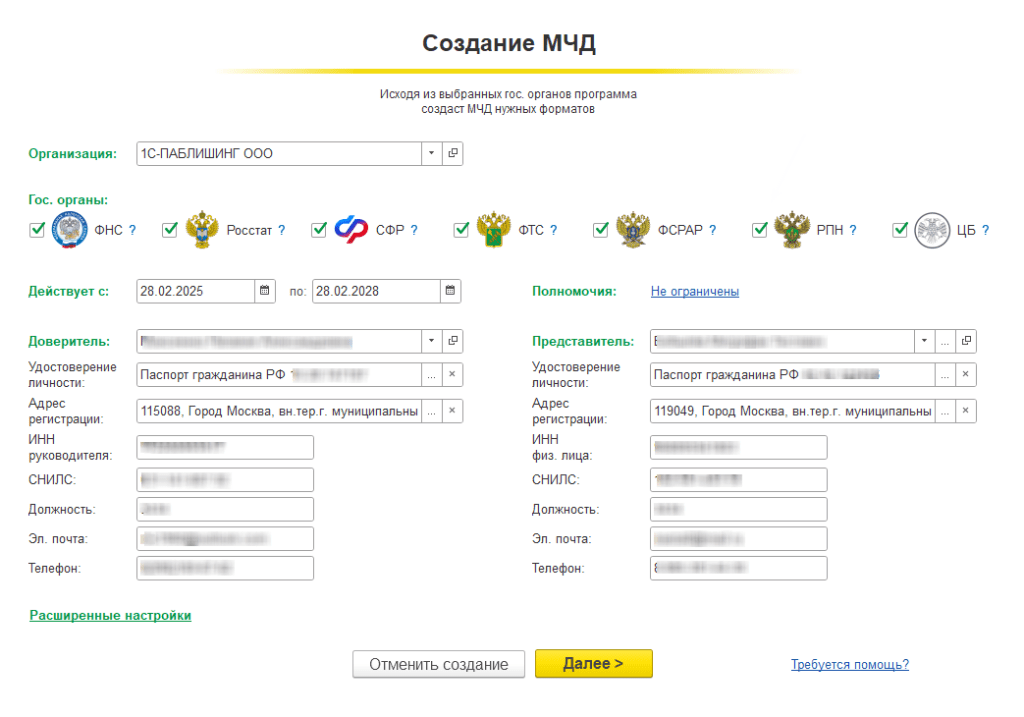Screen dimensions: 1024x717
Task: Click open-form icon next to Представитель field
Action: coord(966,341)
